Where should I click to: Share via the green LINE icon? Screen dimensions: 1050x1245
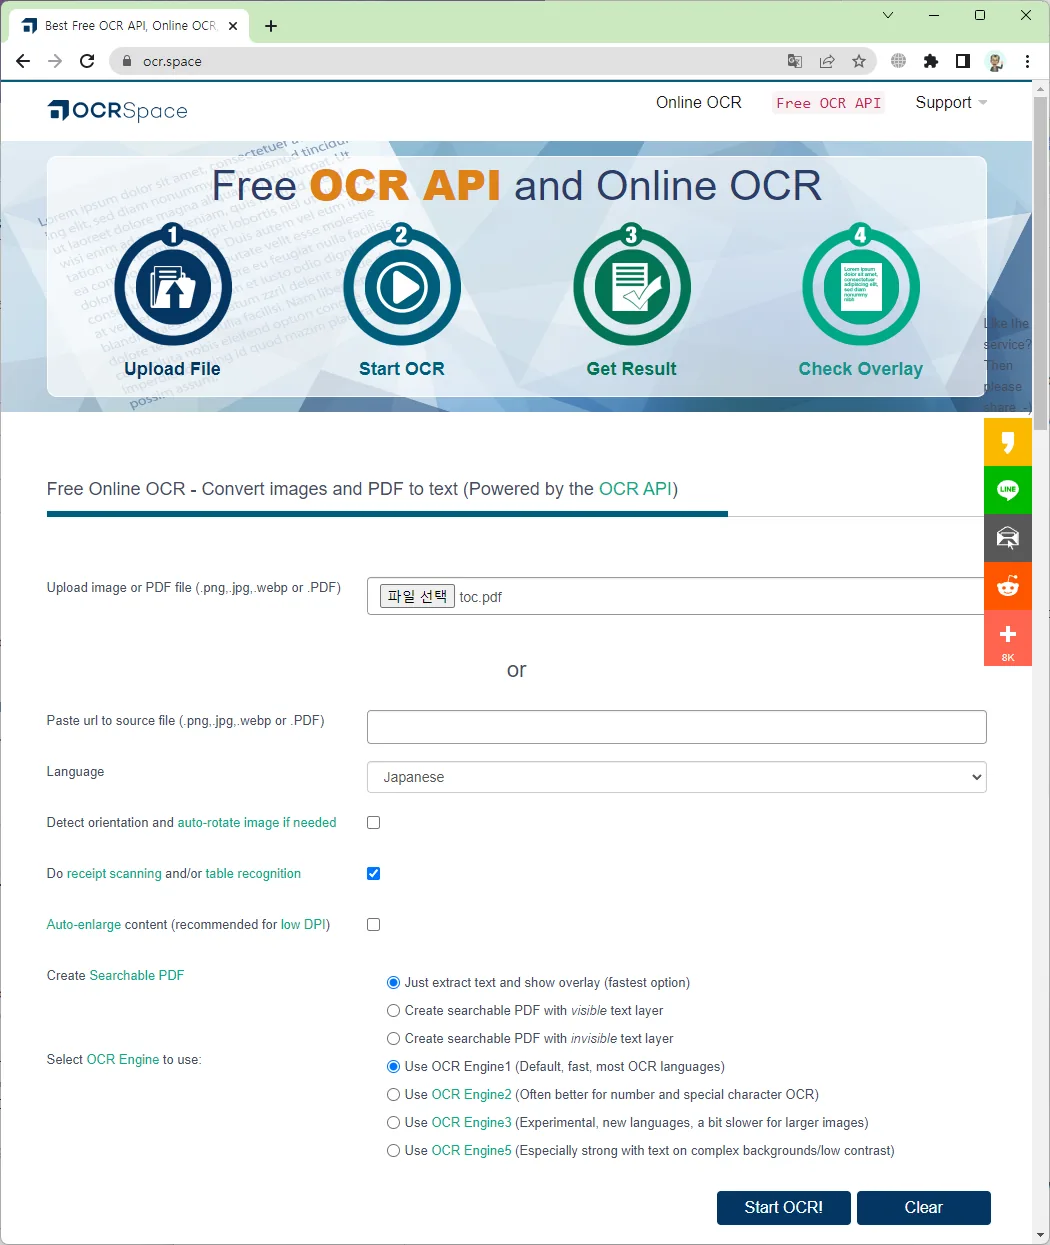1008,490
